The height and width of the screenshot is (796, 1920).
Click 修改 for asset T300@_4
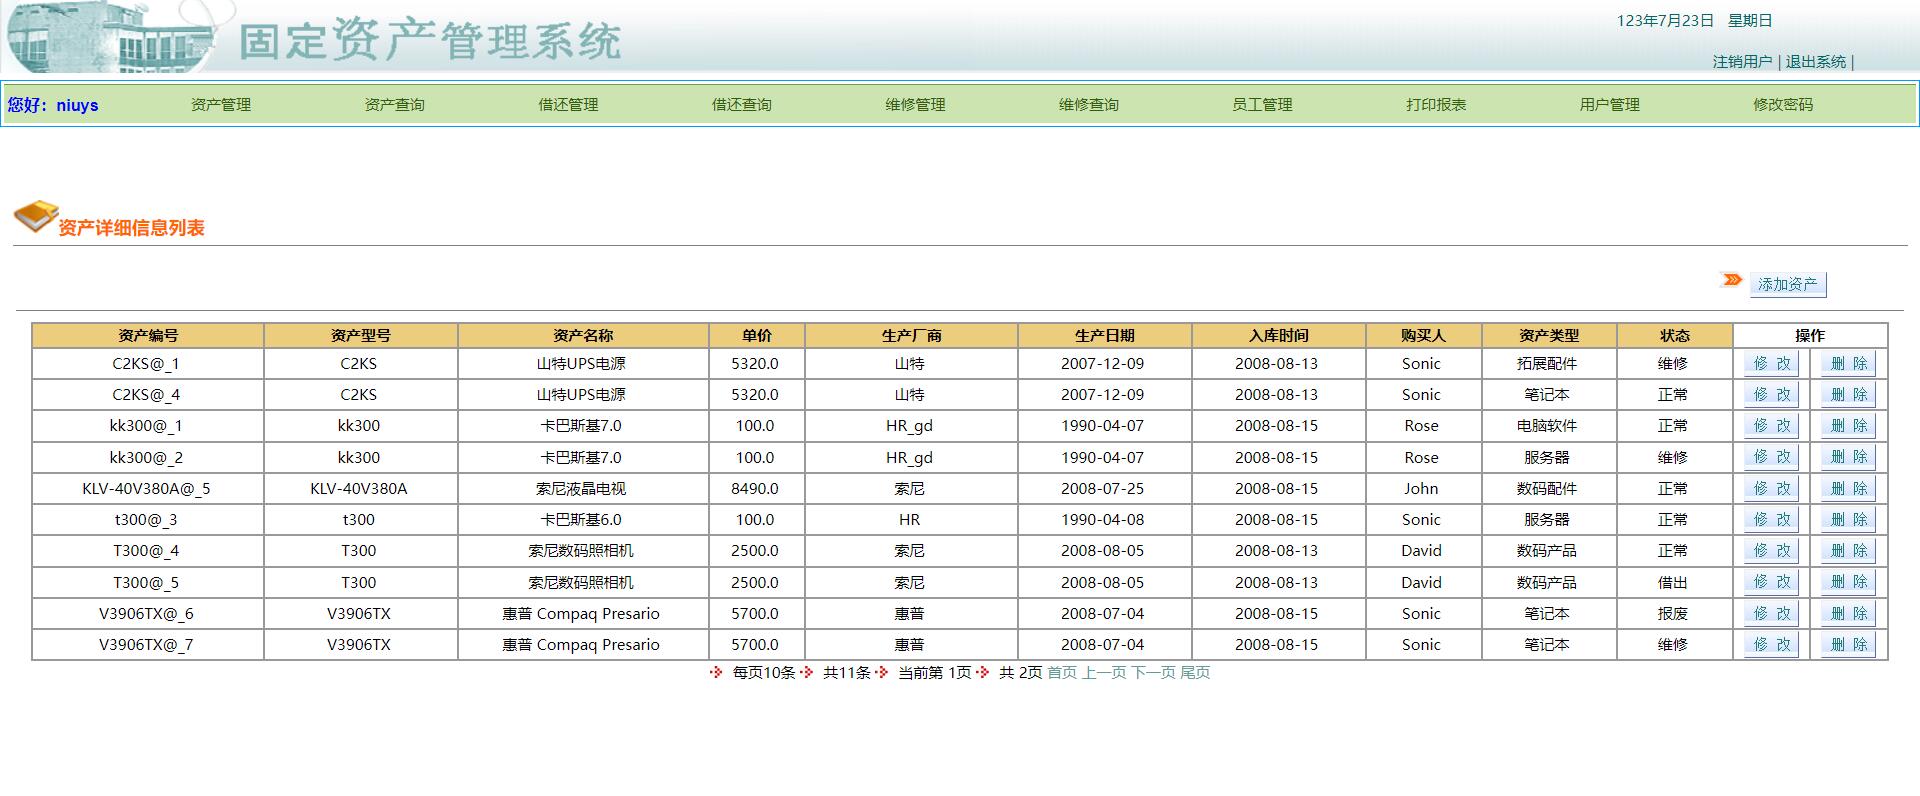pyautogui.click(x=1771, y=551)
